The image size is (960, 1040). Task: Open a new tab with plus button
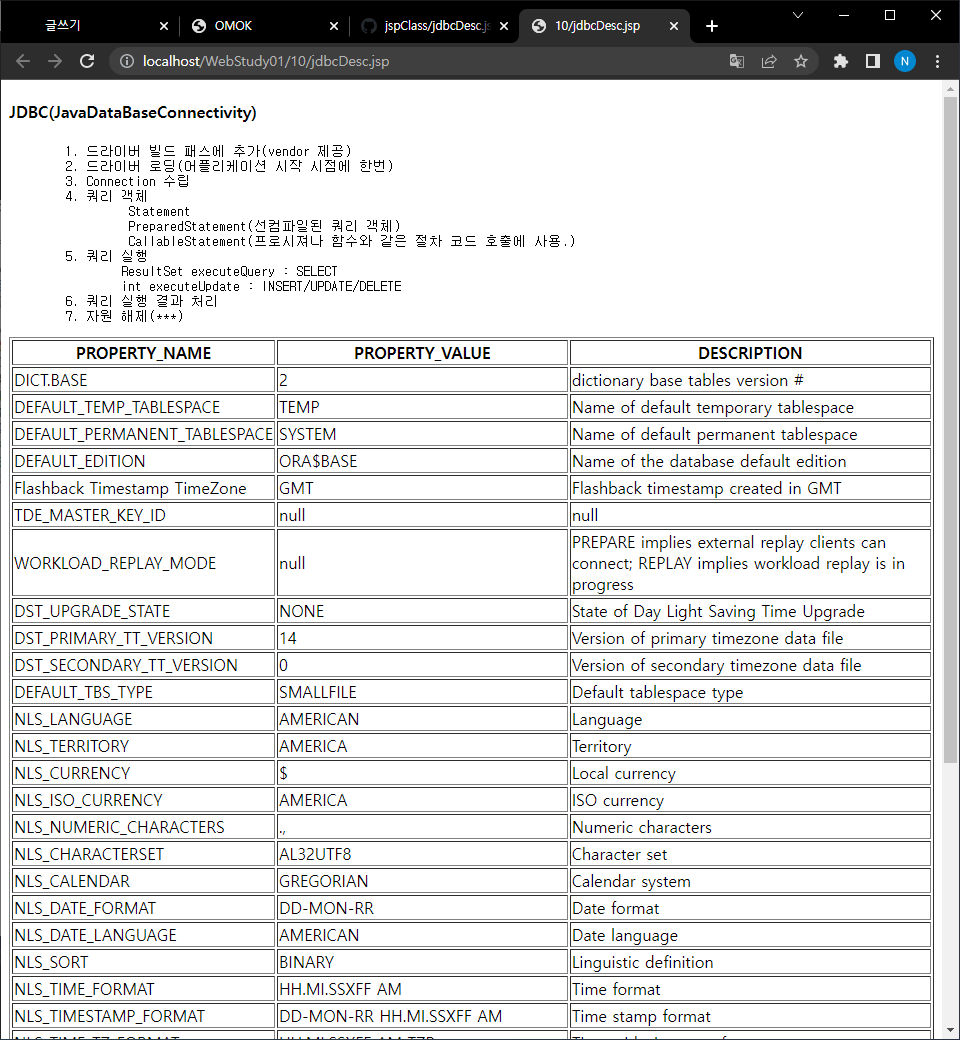[712, 26]
